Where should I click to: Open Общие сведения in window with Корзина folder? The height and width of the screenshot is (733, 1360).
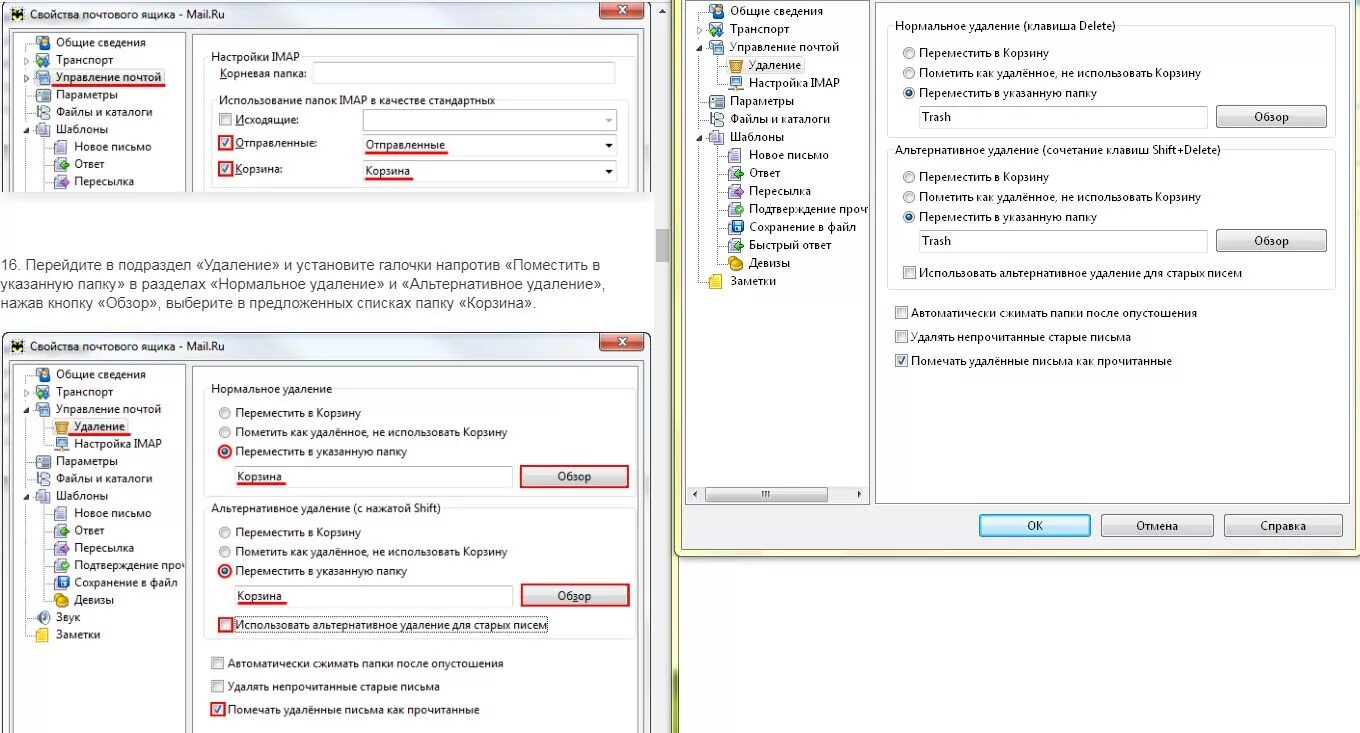100,374
